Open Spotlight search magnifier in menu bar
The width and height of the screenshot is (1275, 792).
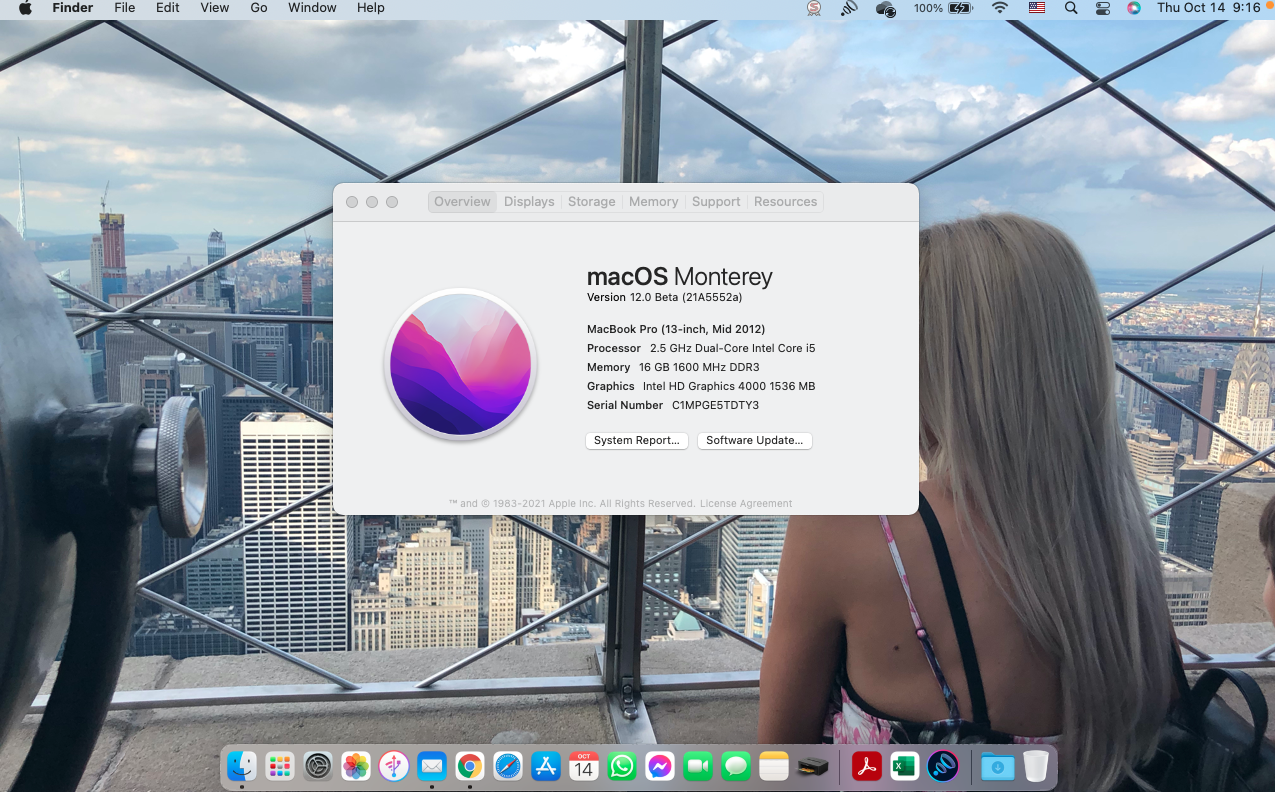tap(1071, 8)
